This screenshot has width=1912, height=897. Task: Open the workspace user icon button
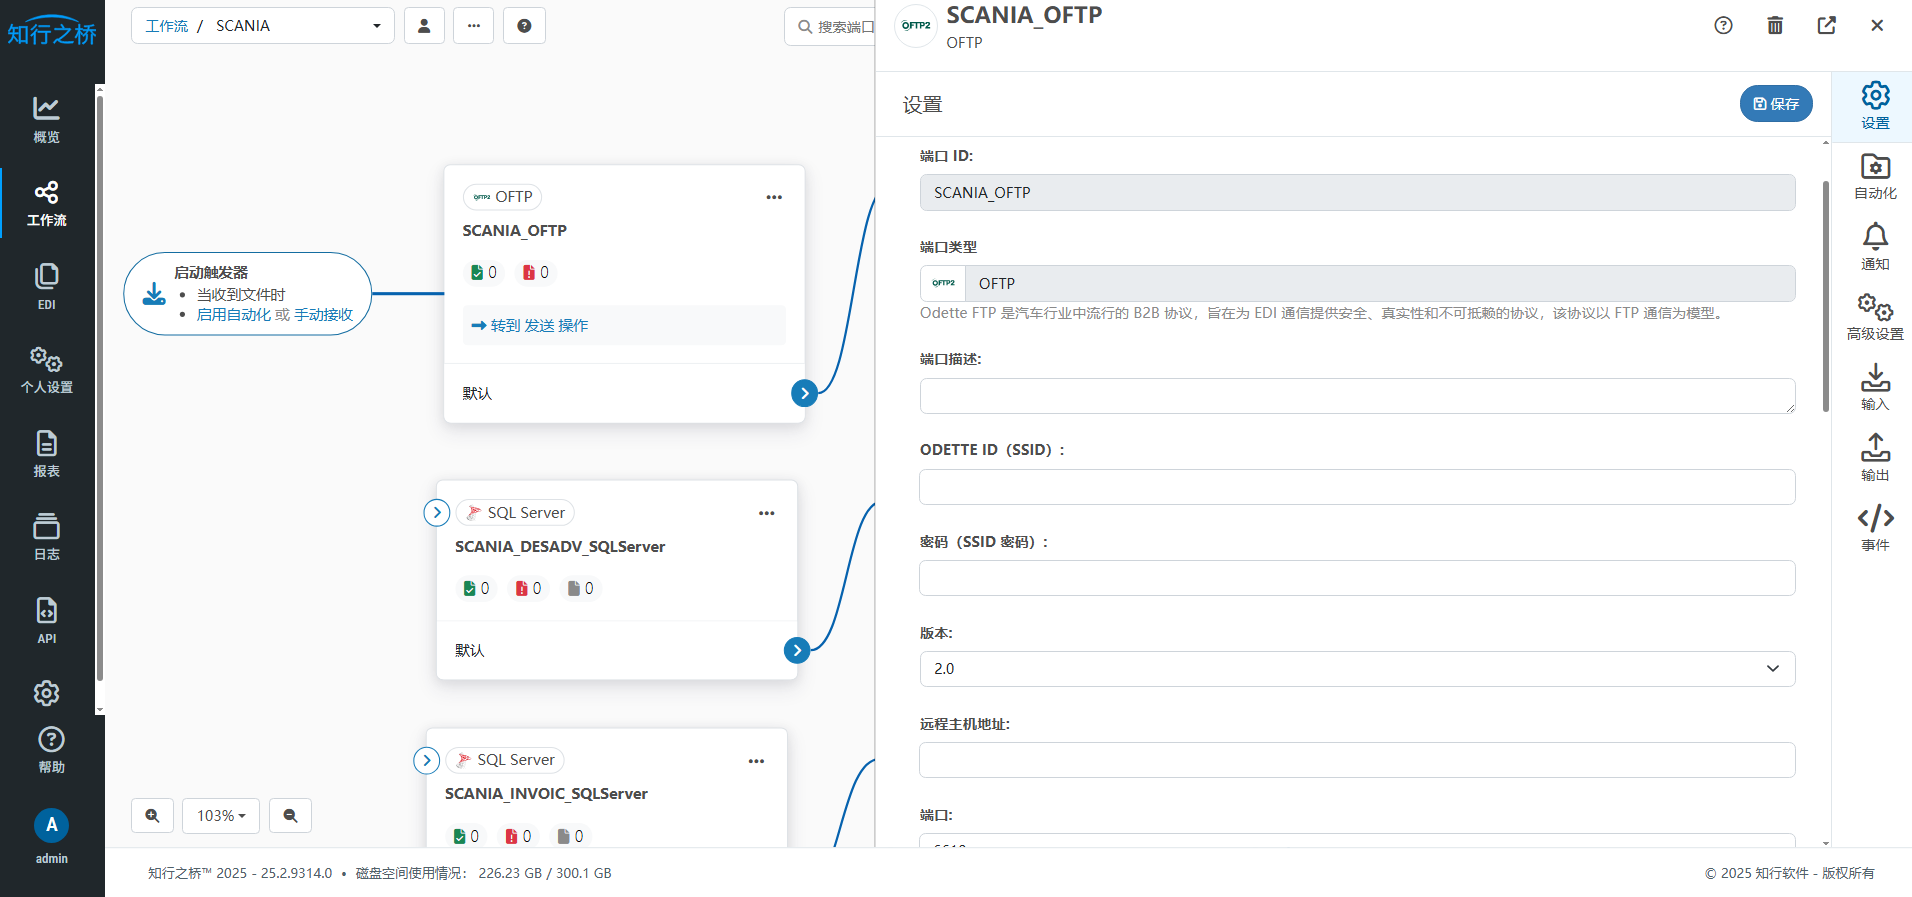[424, 26]
